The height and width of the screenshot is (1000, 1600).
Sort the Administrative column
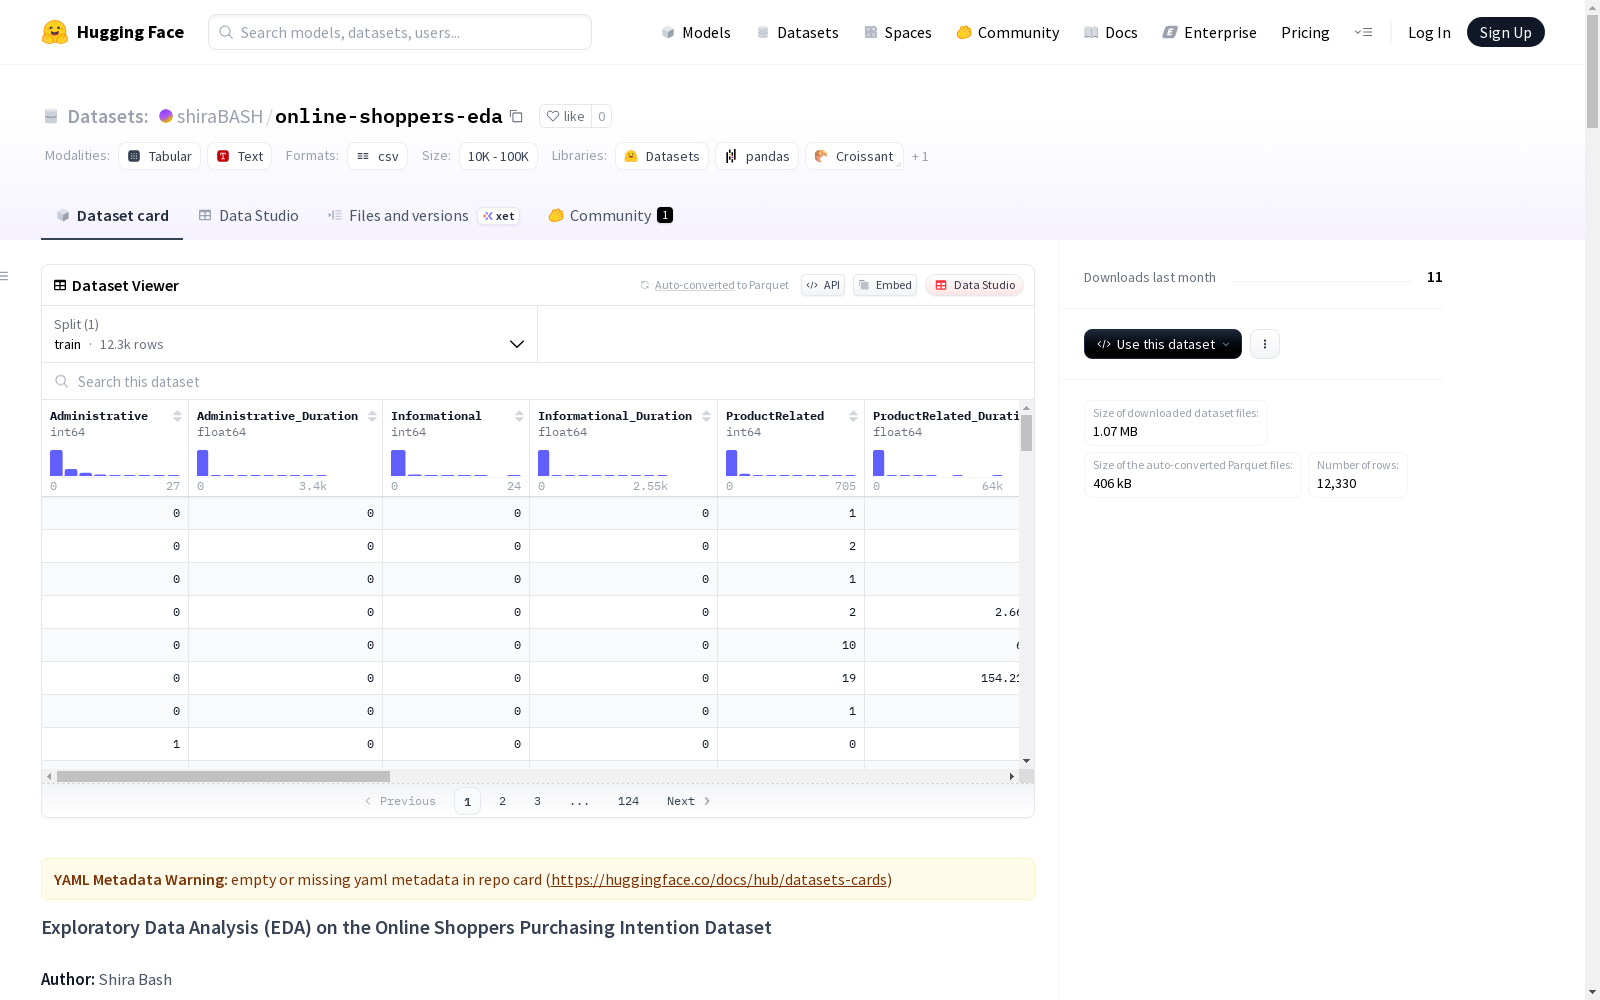177,416
